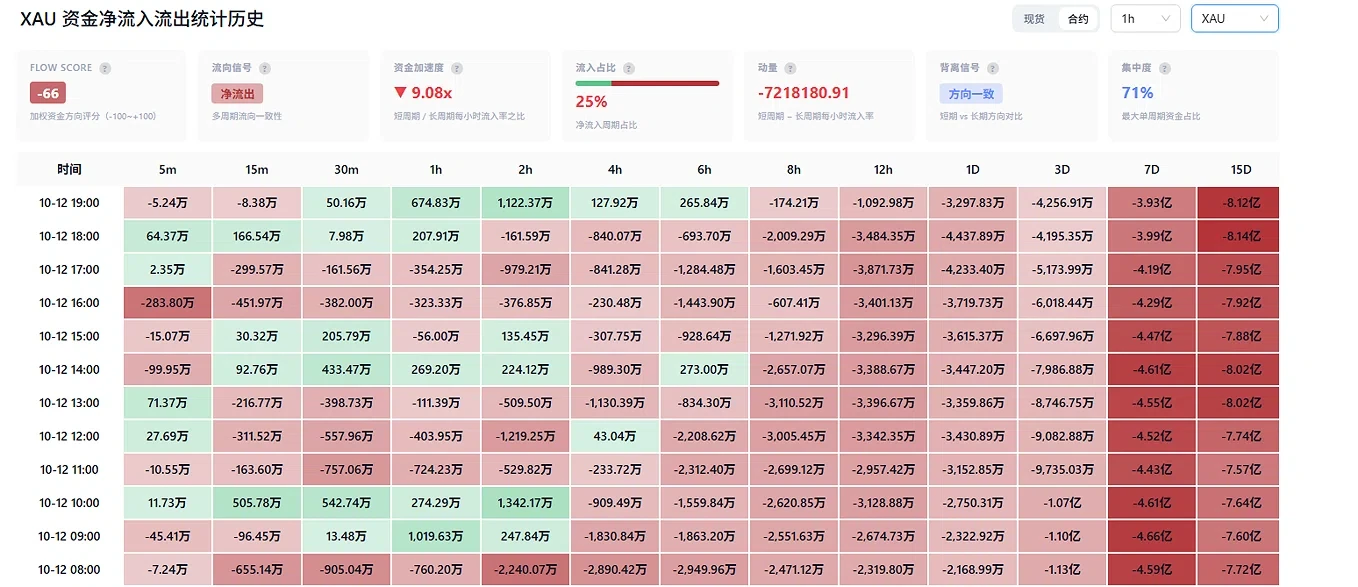Image resolution: width=1358 pixels, height=587 pixels.
Task: Open the 背离信号 help icon
Action: (x=993, y=68)
